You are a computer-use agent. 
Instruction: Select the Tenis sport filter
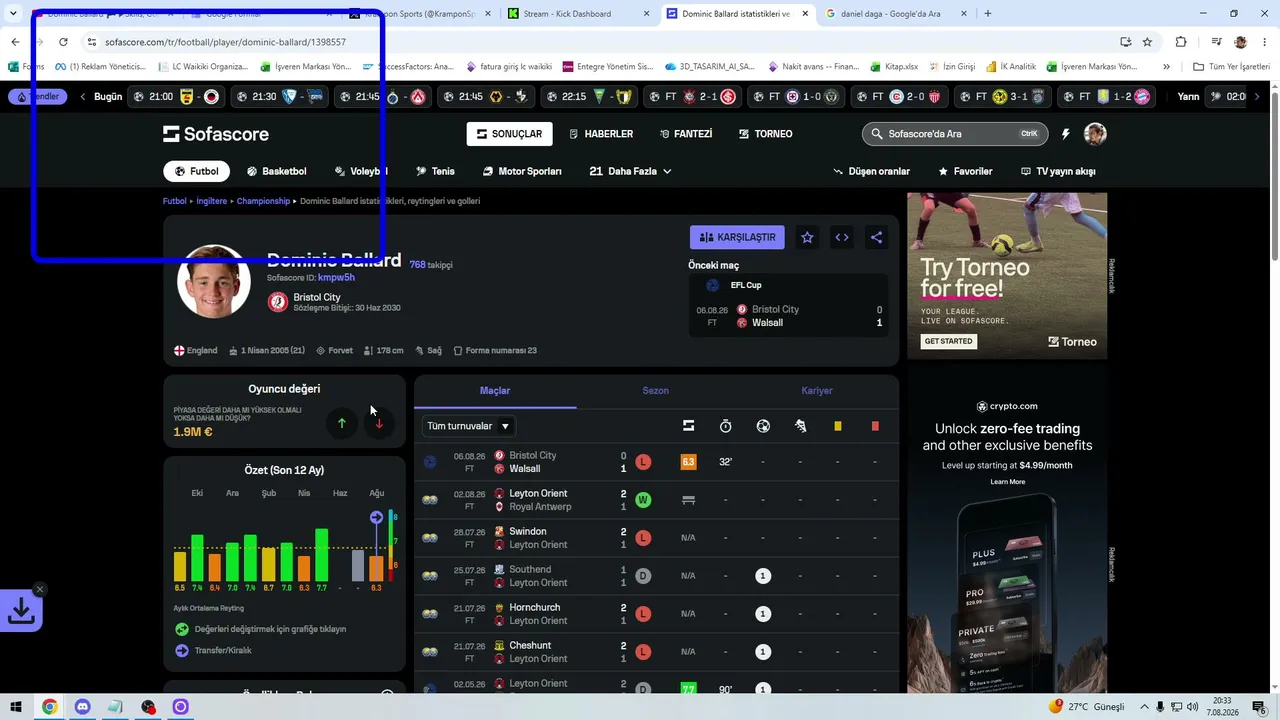click(x=435, y=171)
